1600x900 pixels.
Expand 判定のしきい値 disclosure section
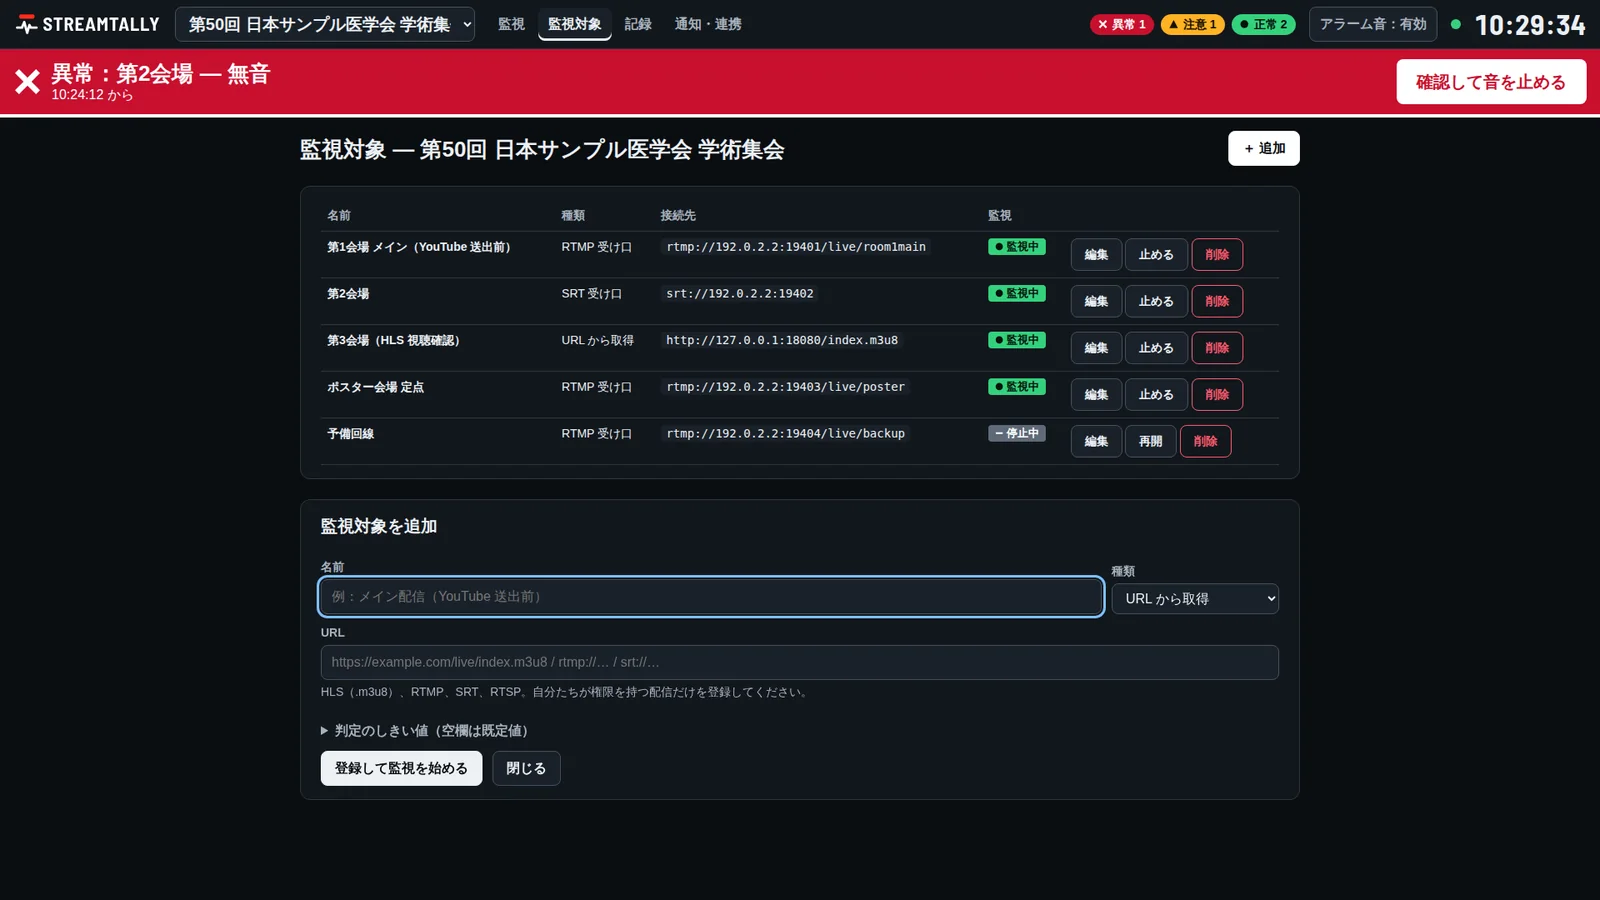425,731
